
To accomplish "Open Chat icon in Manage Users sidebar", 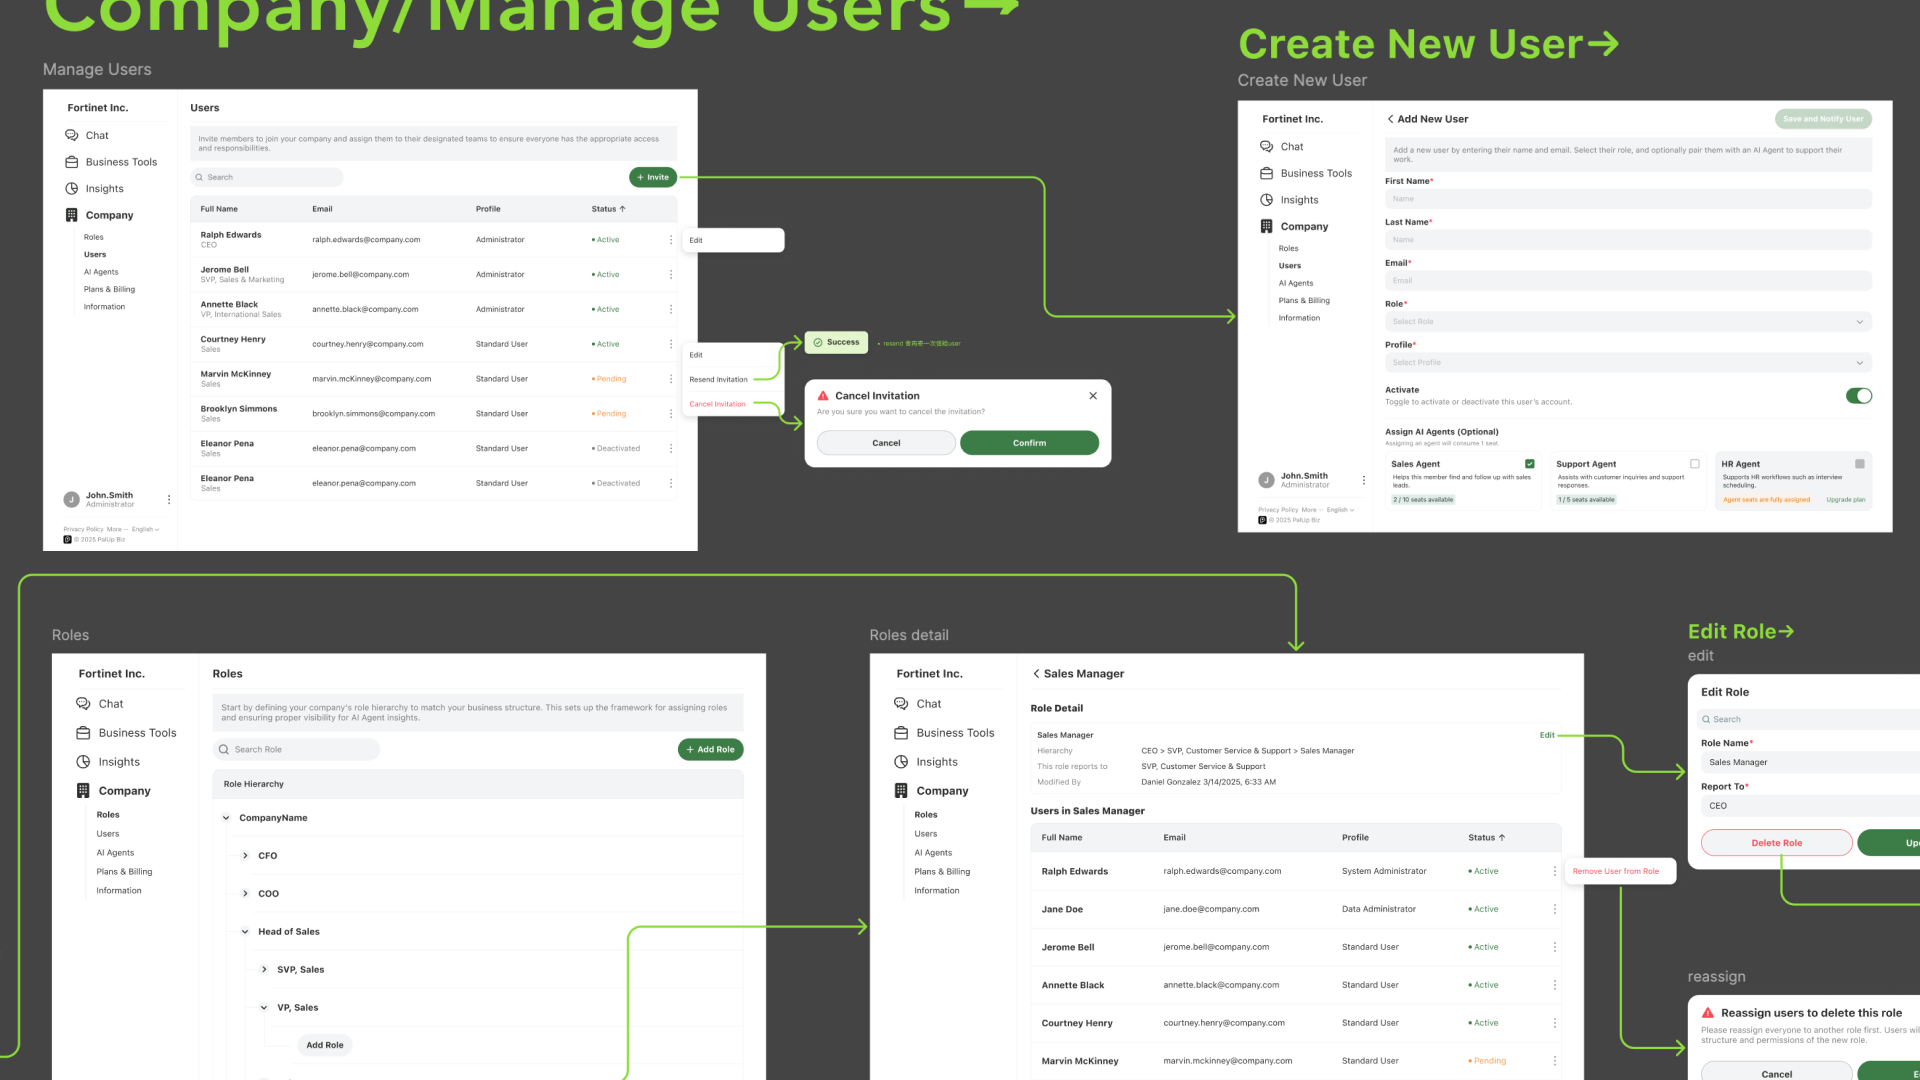I will click(71, 135).
